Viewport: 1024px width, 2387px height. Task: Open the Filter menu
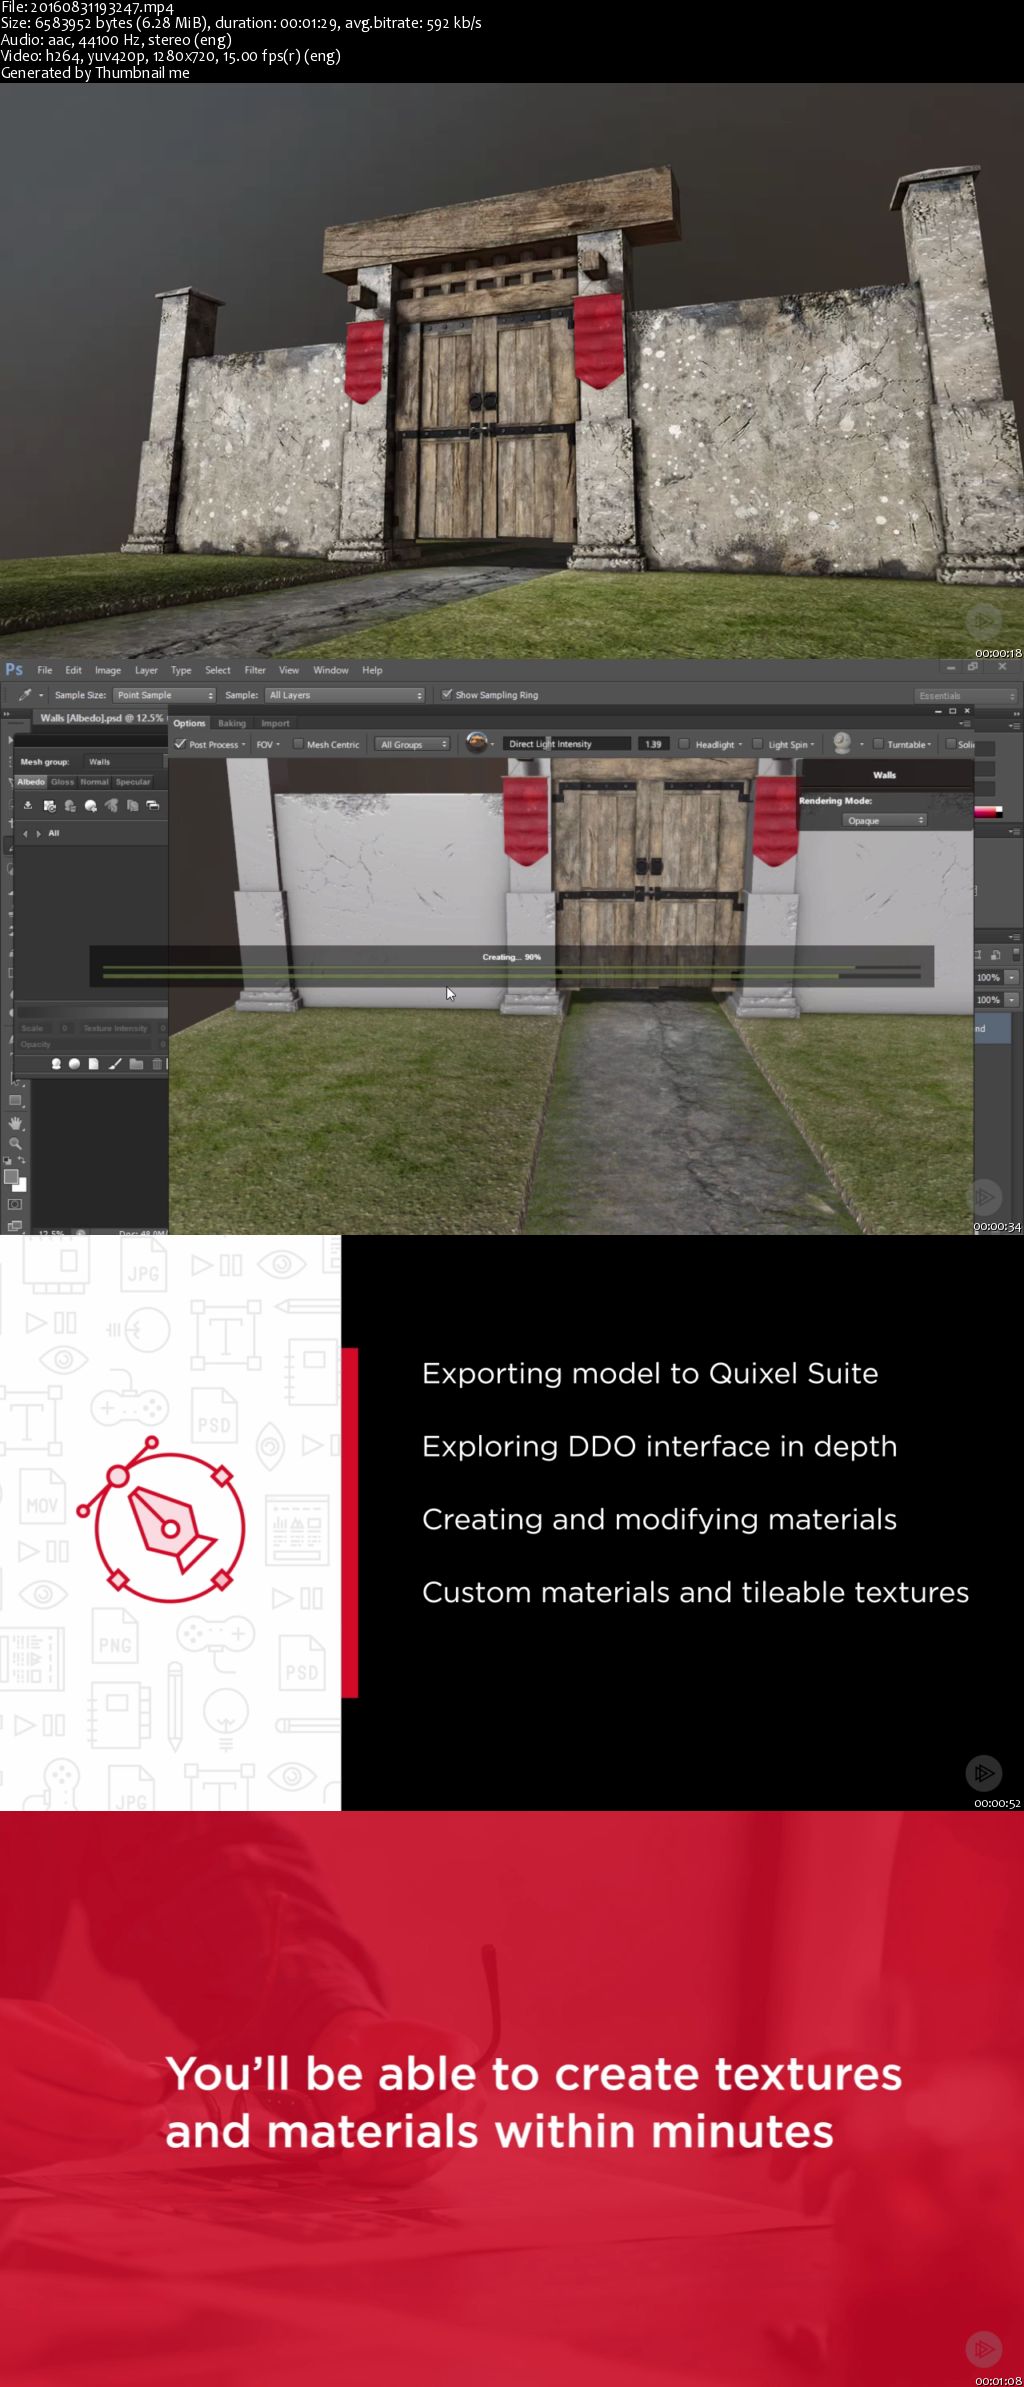[255, 670]
